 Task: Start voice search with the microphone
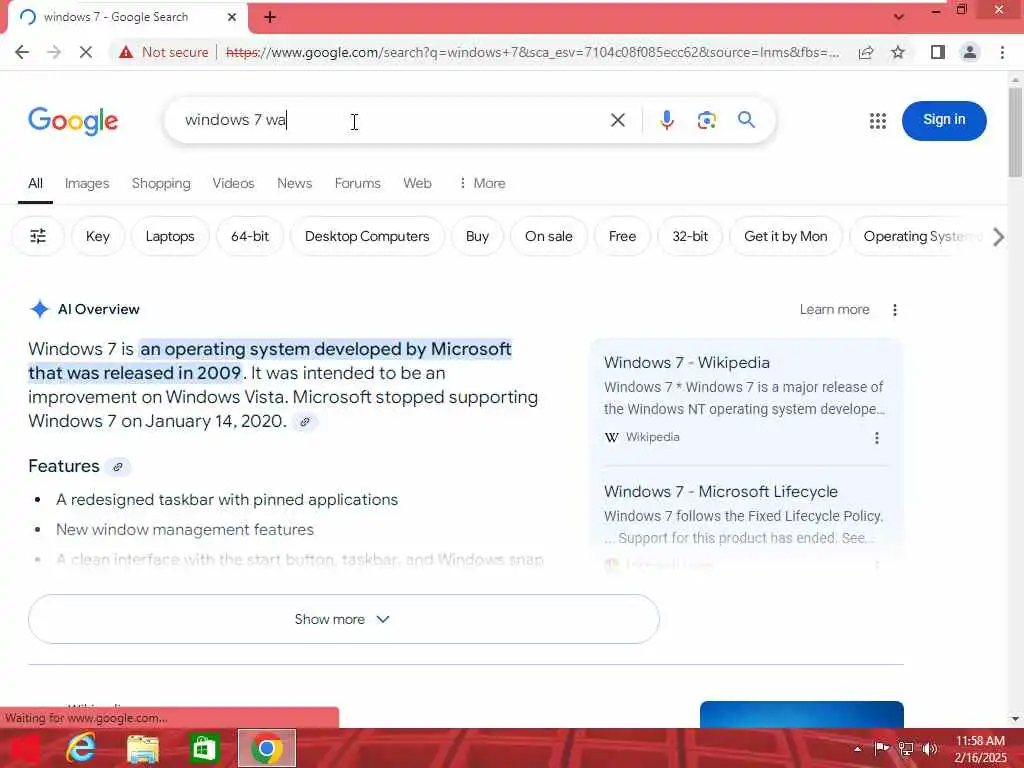[667, 120]
